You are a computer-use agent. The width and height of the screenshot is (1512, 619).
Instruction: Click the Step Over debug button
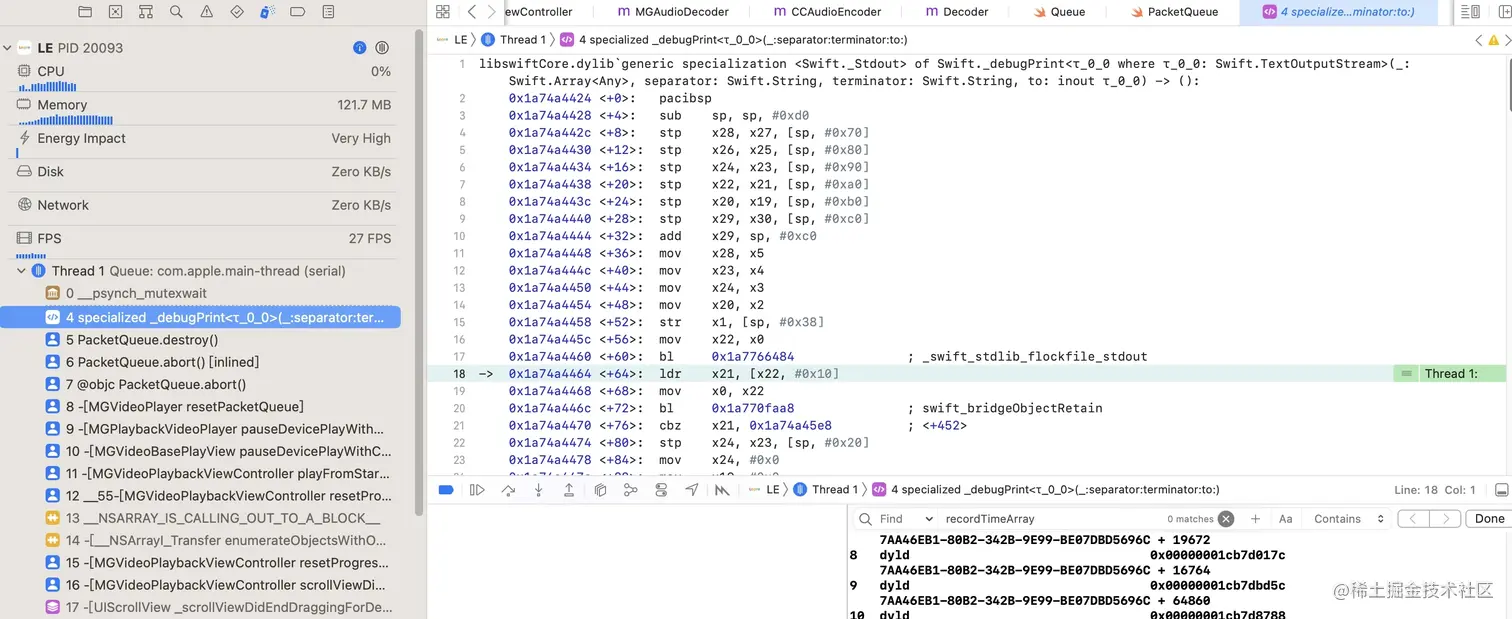pos(508,490)
